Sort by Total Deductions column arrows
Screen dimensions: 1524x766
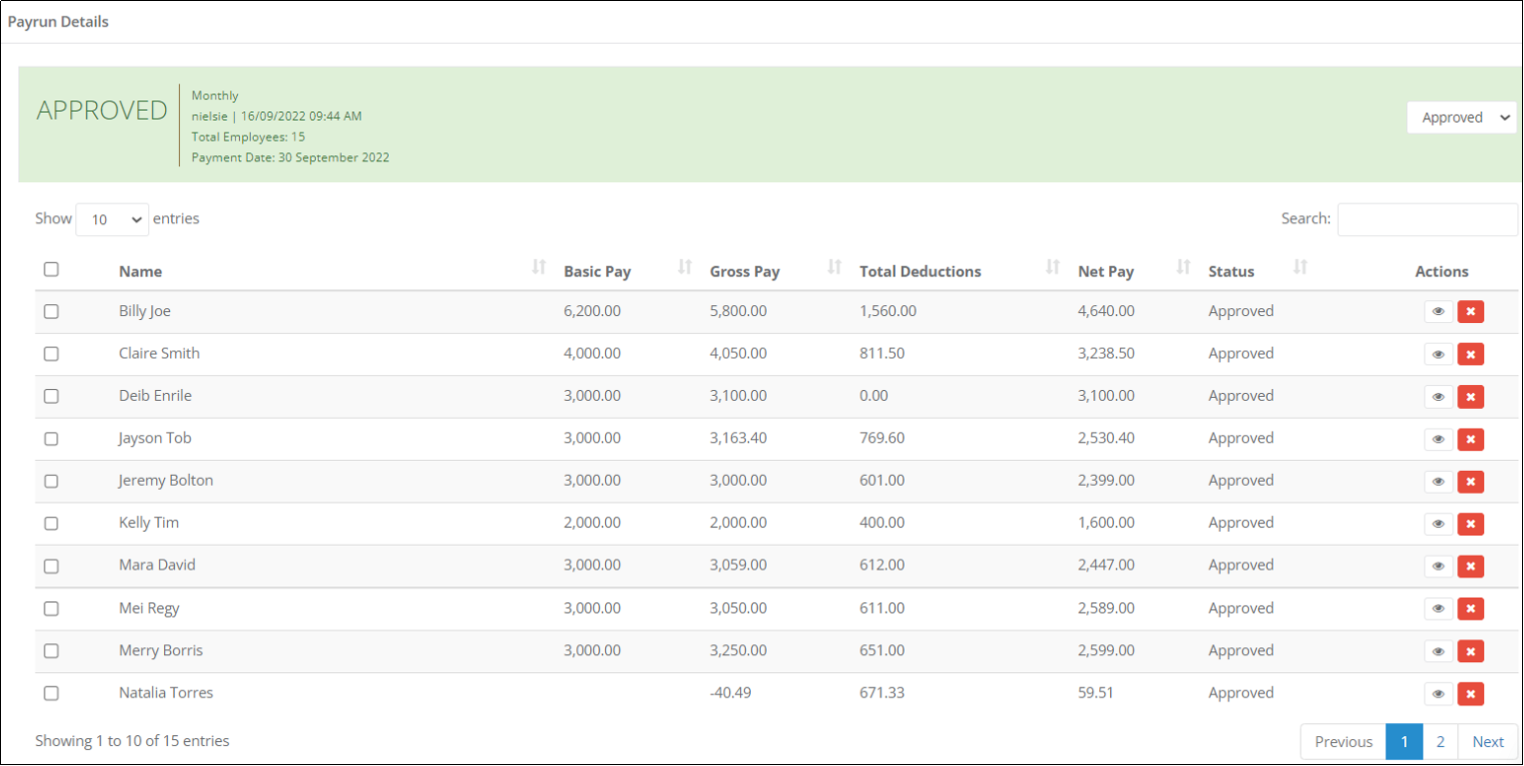(x=1053, y=267)
